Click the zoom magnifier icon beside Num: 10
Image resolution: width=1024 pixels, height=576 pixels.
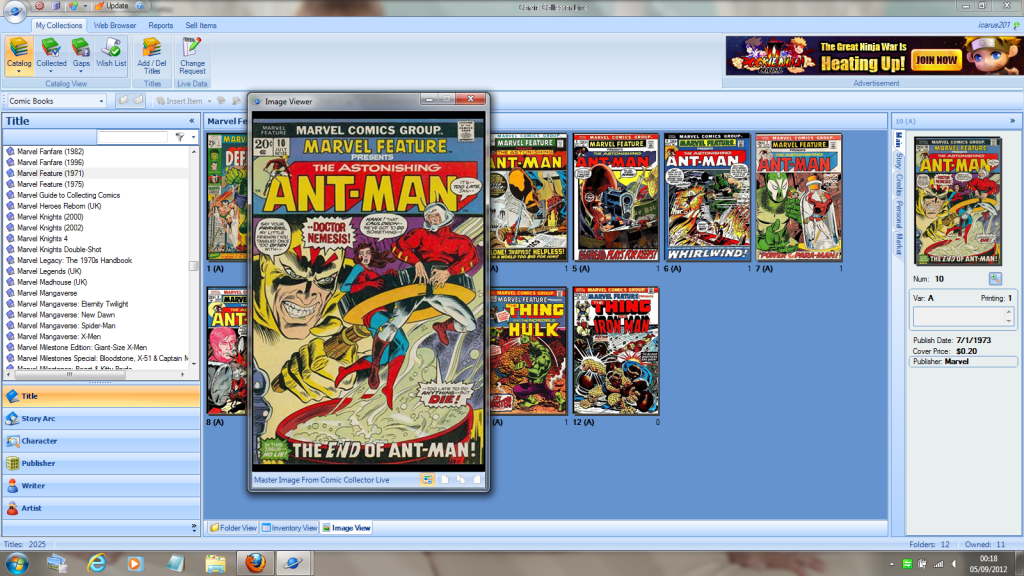click(x=995, y=279)
